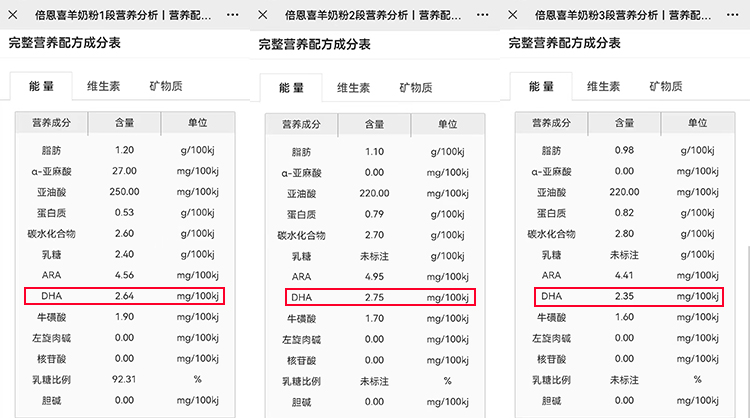Click the 乳糖比例 92.31 row
Viewport: 750px width, 418px height.
tap(124, 379)
